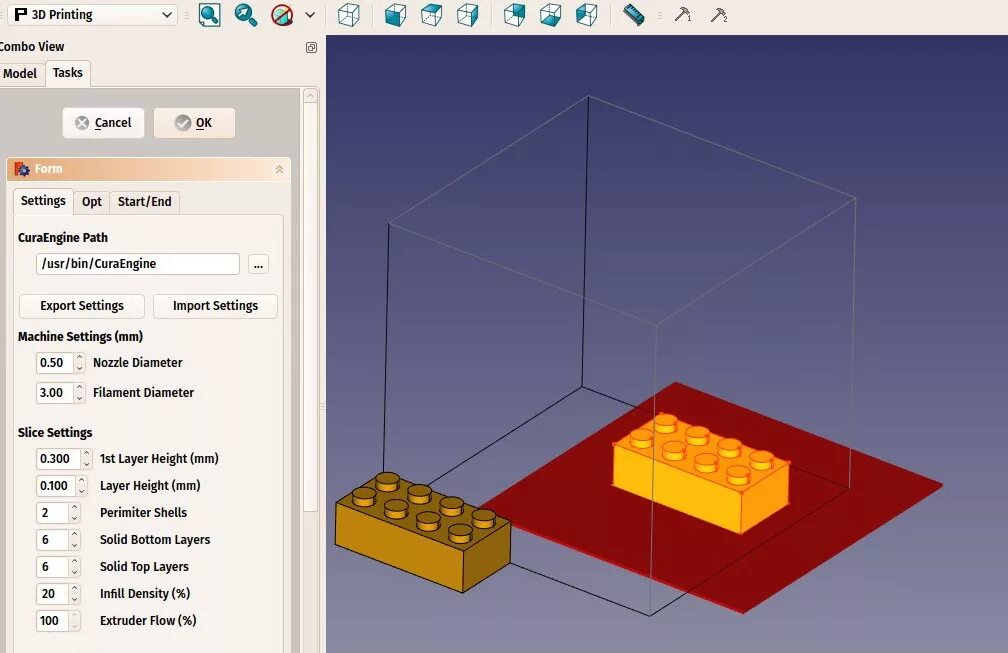Click the scroll up arrow of task panel

tap(310, 96)
